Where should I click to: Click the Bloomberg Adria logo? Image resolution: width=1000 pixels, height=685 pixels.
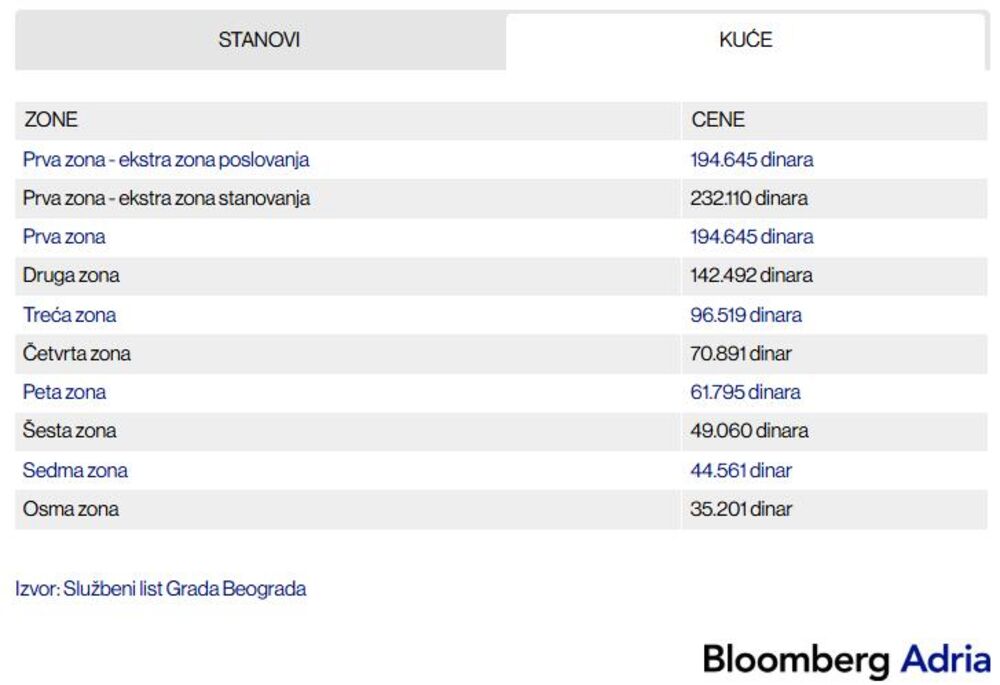pyautogui.click(x=846, y=660)
